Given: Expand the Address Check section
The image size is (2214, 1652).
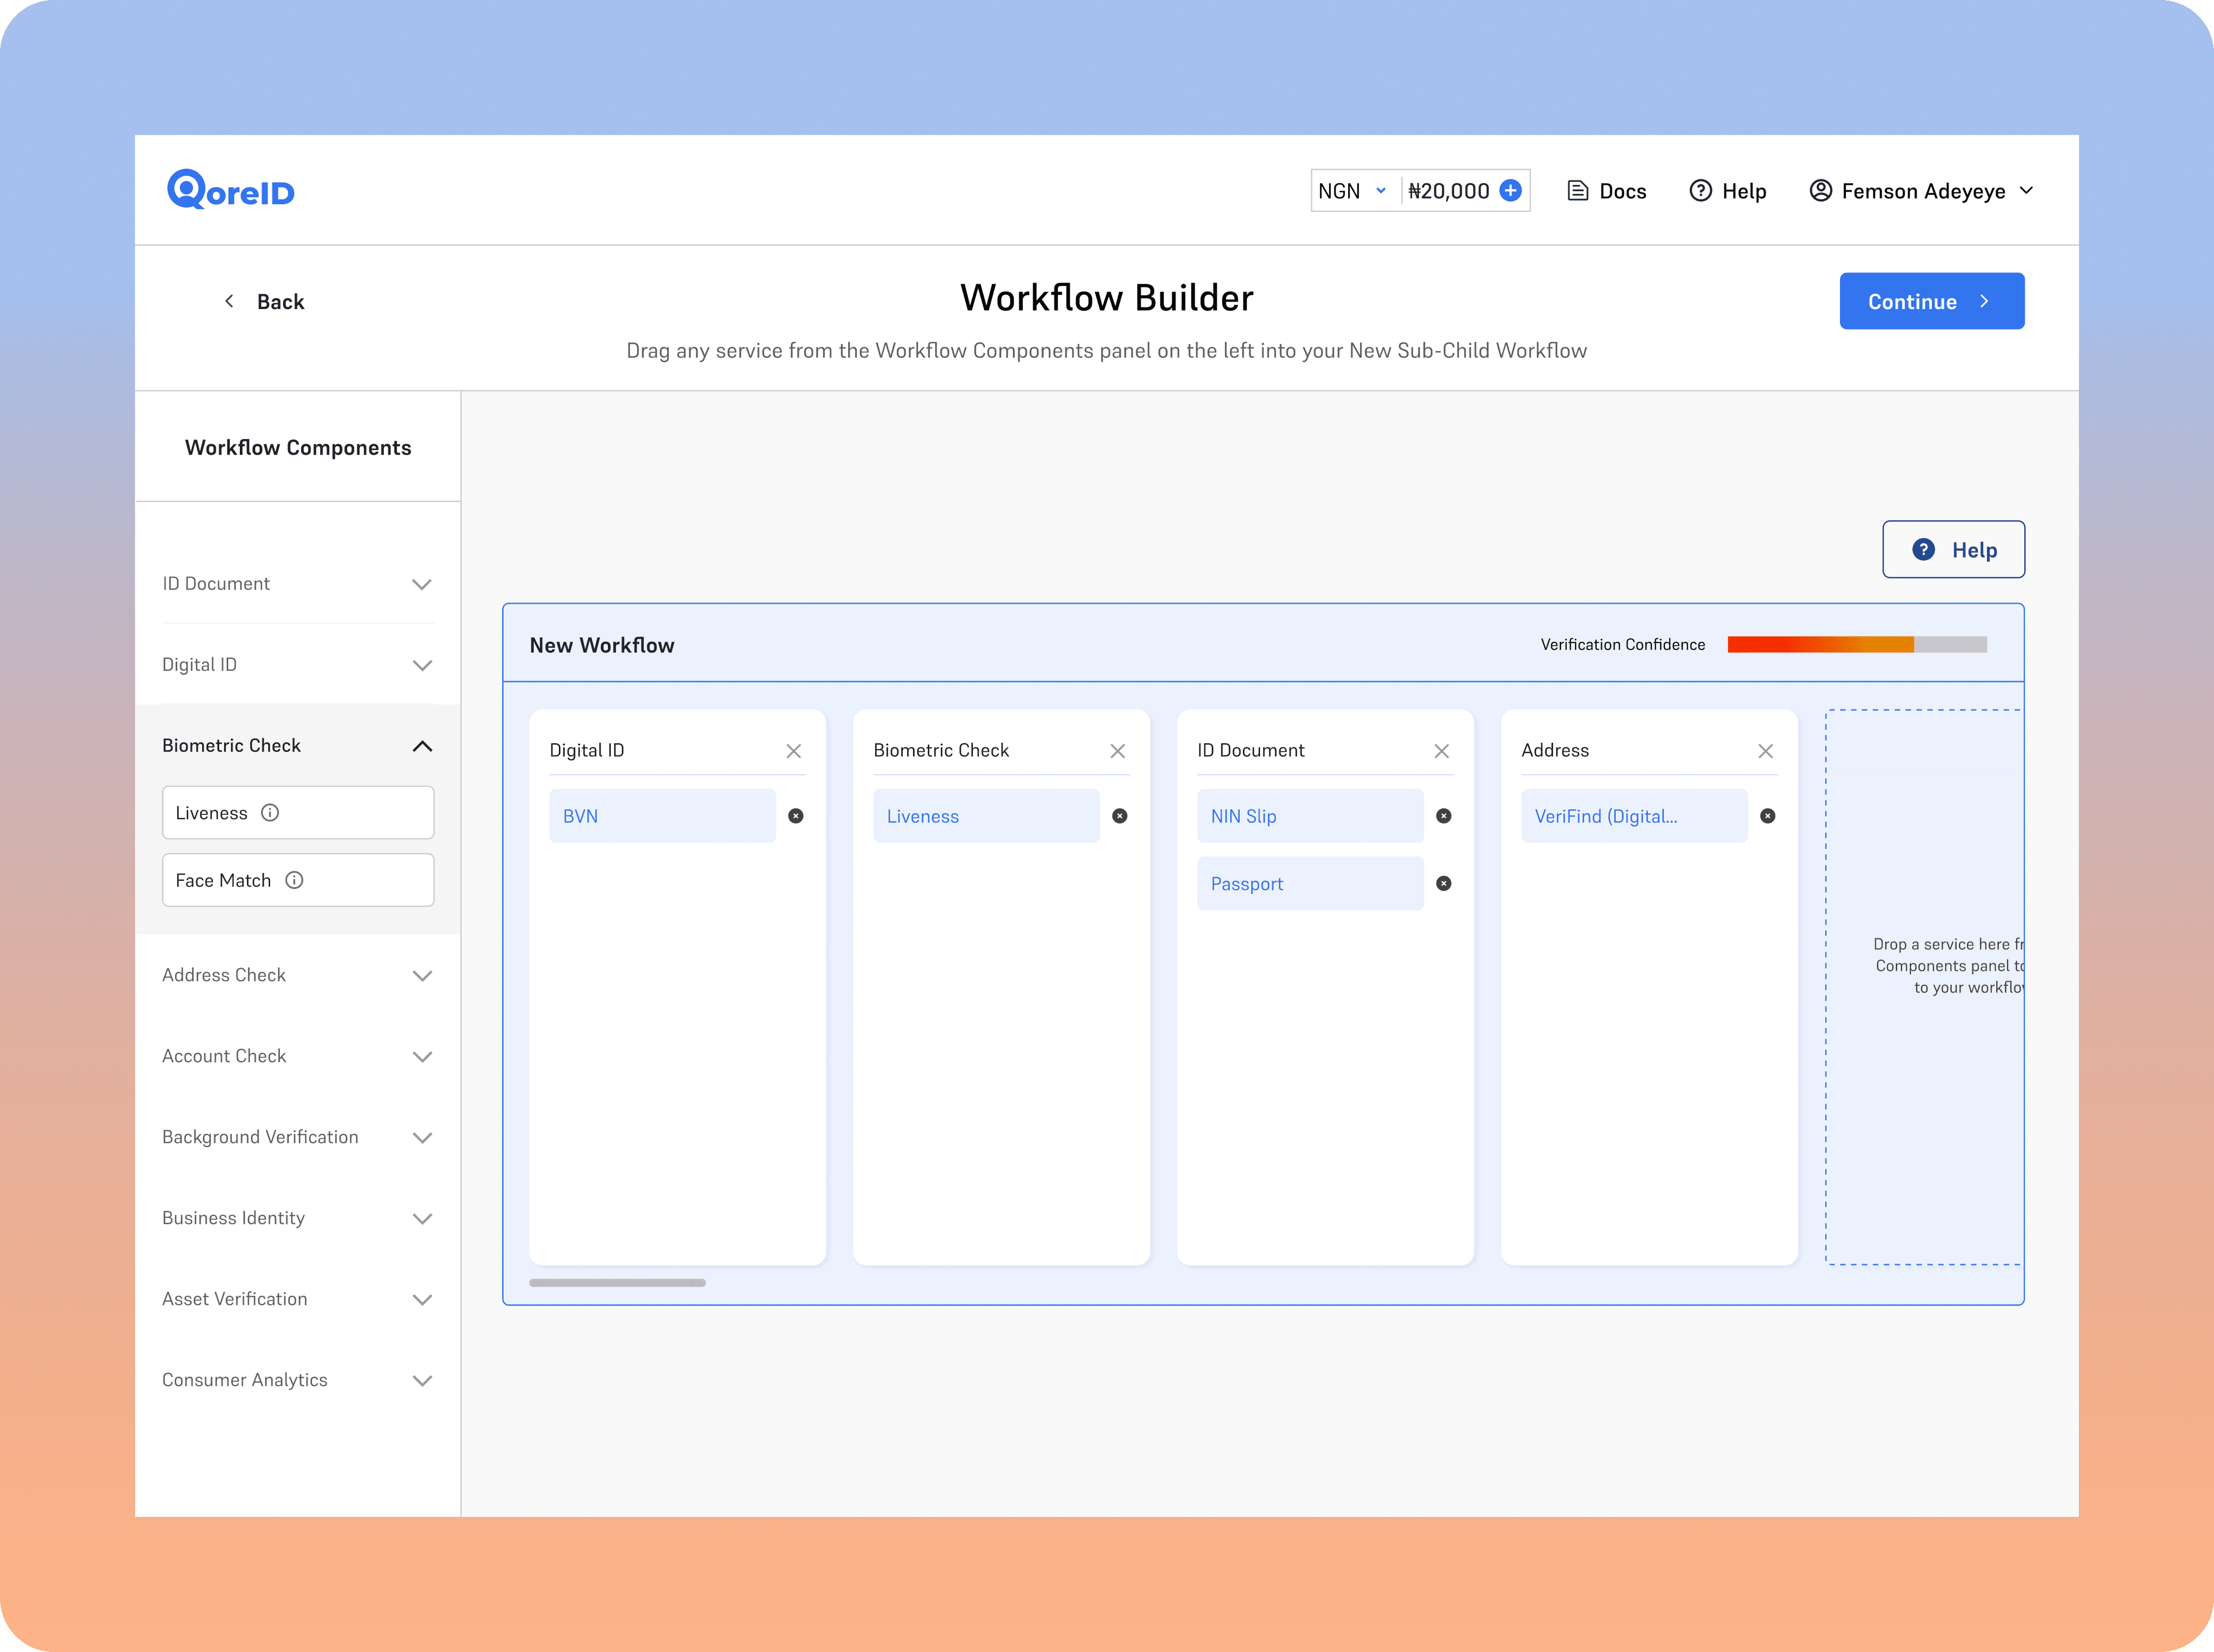Looking at the screenshot, I should 422,976.
